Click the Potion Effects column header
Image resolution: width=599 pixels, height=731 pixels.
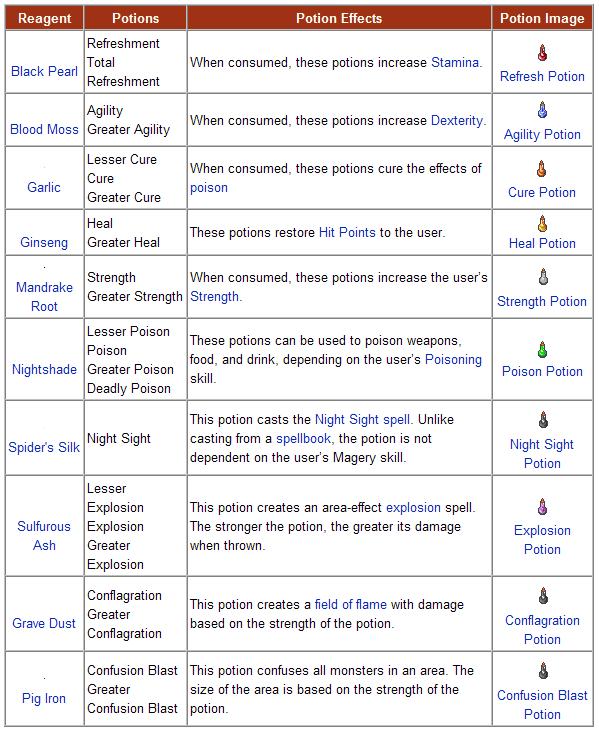click(x=339, y=18)
